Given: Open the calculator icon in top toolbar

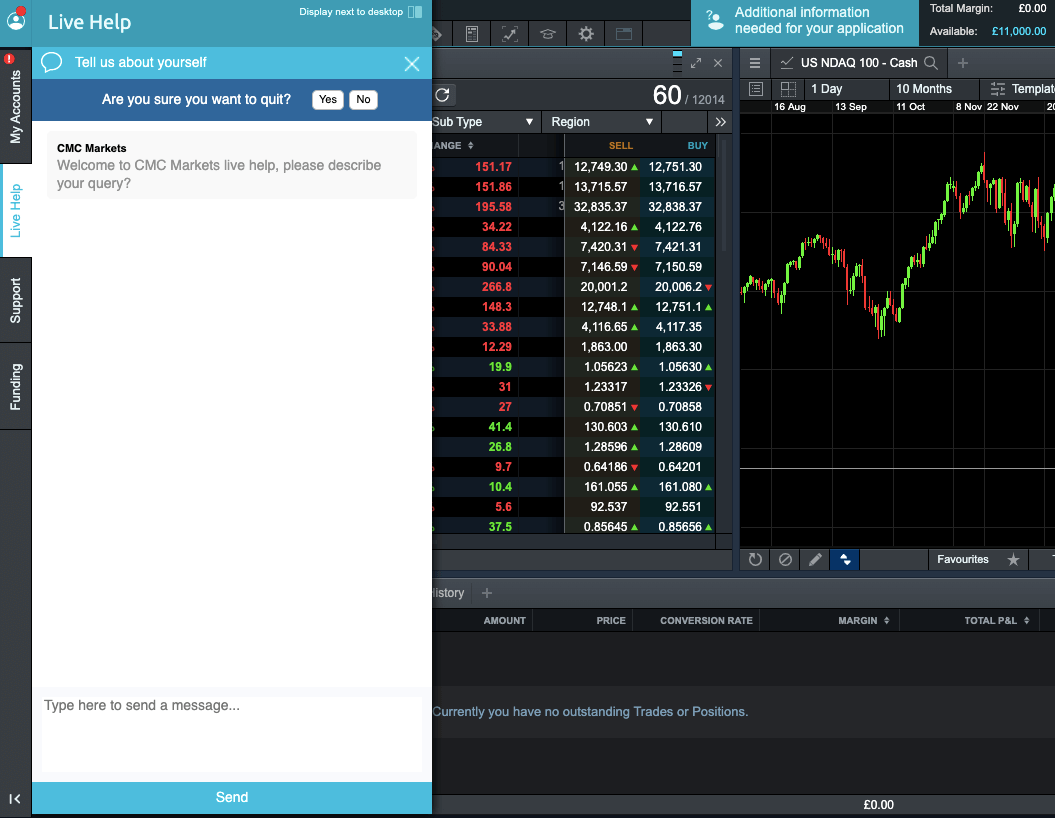Looking at the screenshot, I should click(472, 34).
